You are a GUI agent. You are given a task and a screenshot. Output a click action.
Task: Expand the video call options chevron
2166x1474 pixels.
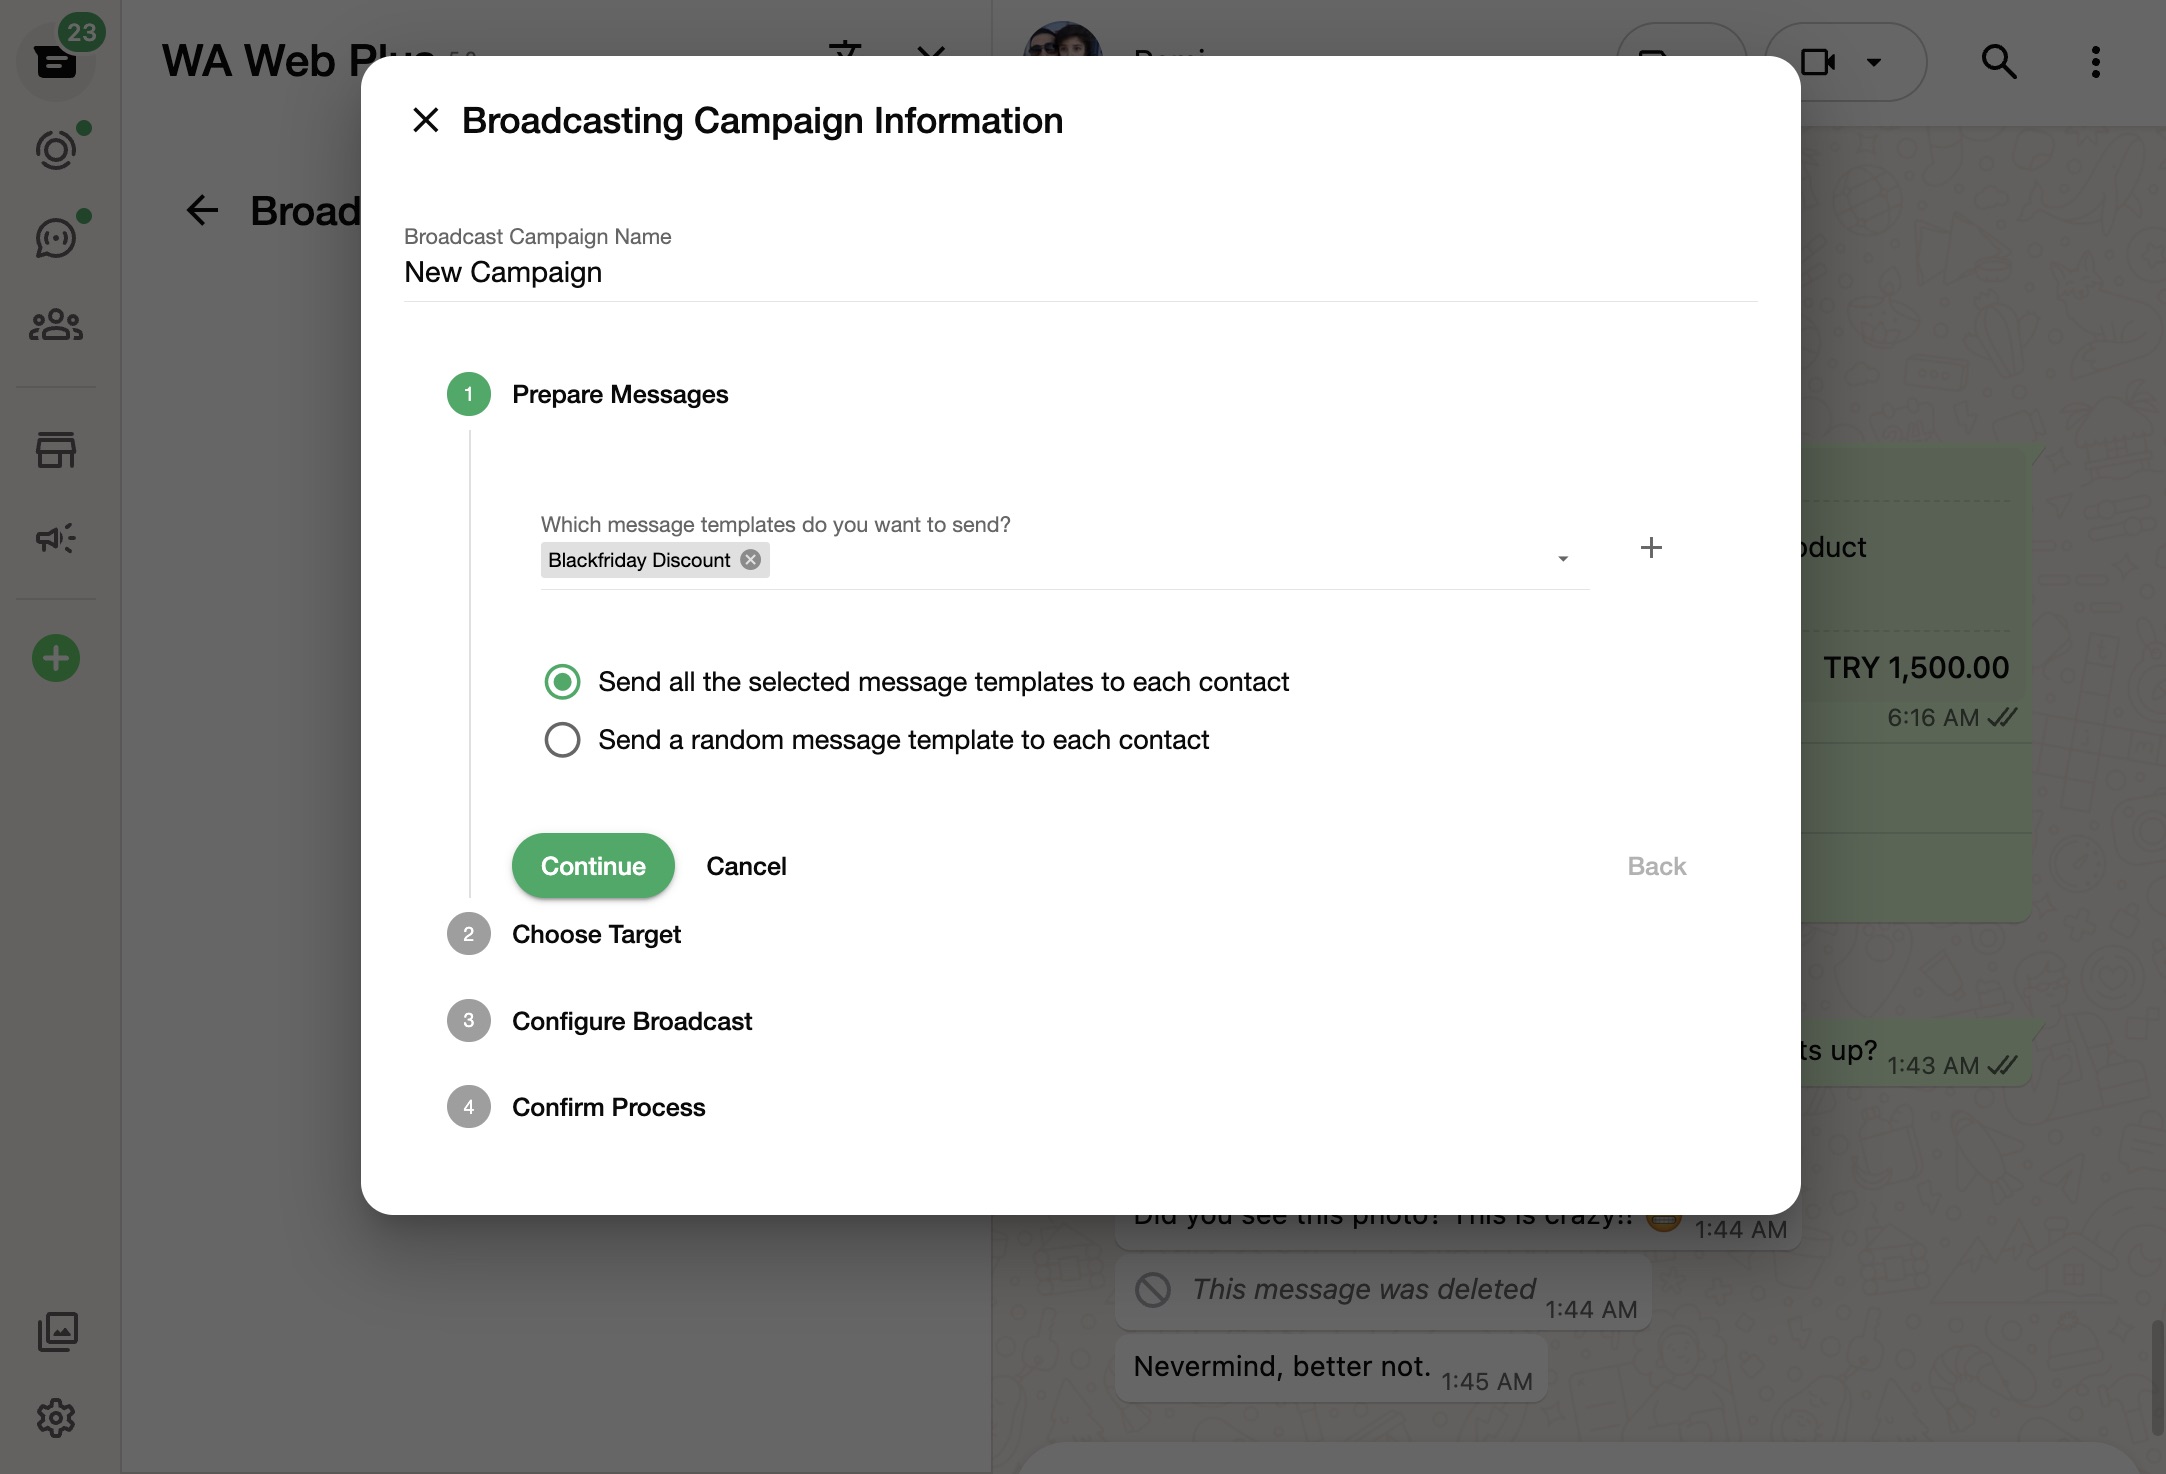tap(1872, 61)
